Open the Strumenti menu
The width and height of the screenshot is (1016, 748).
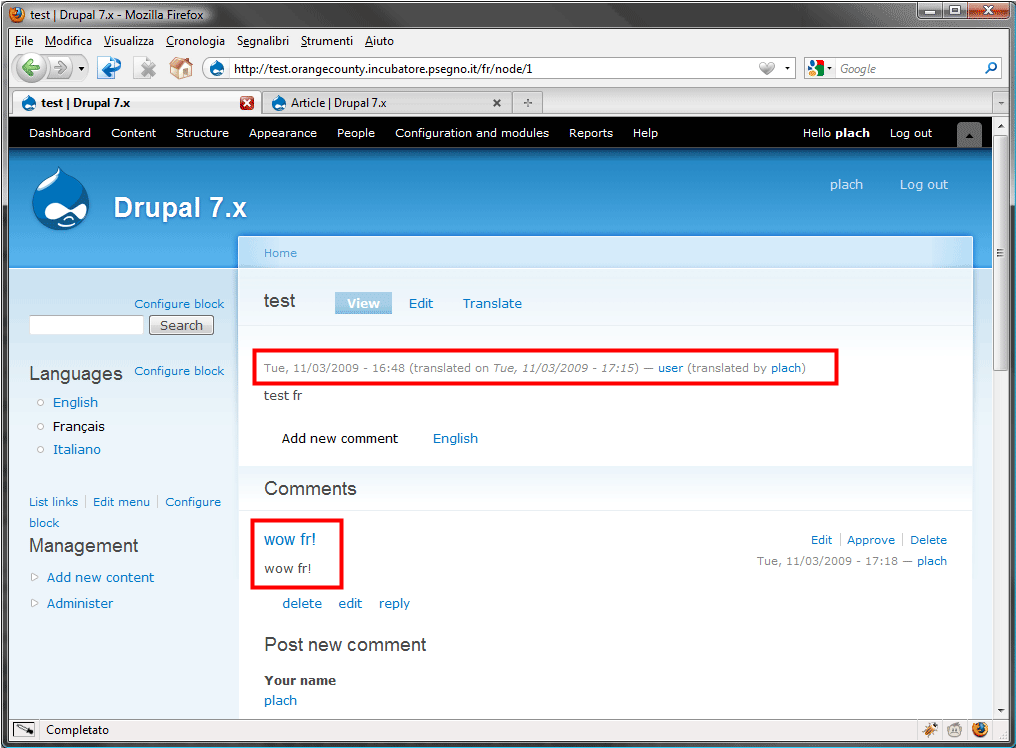tap(327, 41)
